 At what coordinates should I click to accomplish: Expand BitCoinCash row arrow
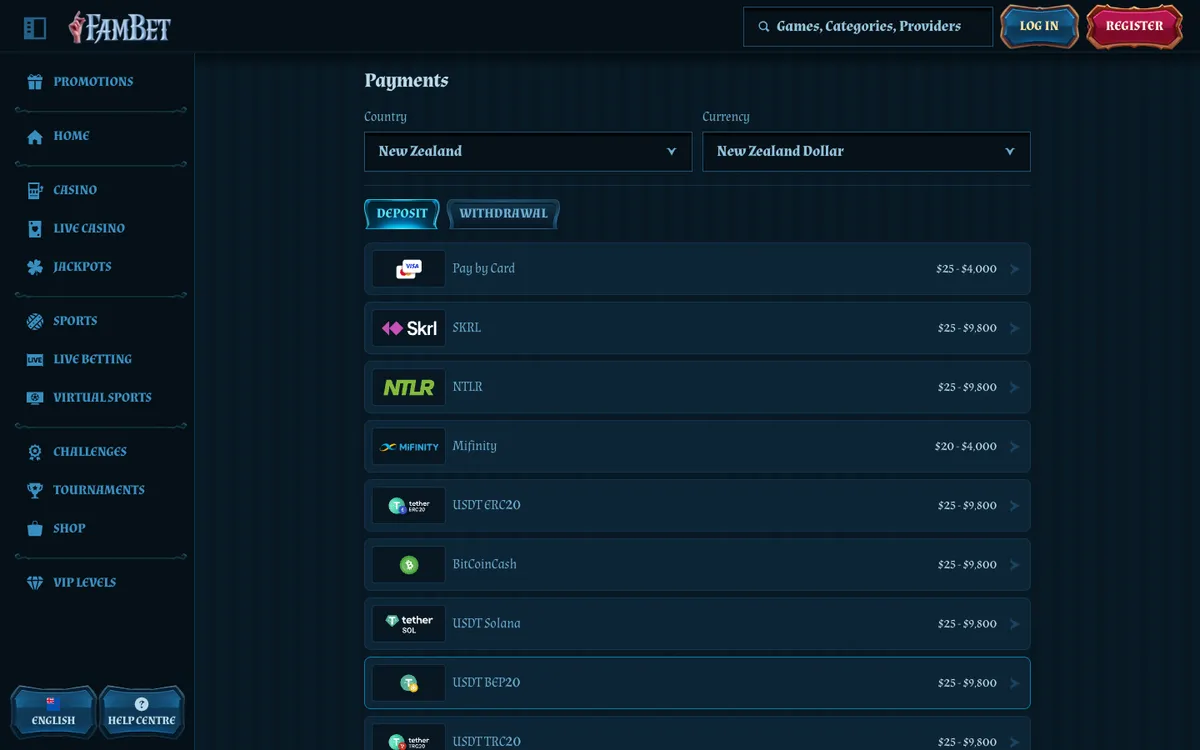coord(1015,565)
